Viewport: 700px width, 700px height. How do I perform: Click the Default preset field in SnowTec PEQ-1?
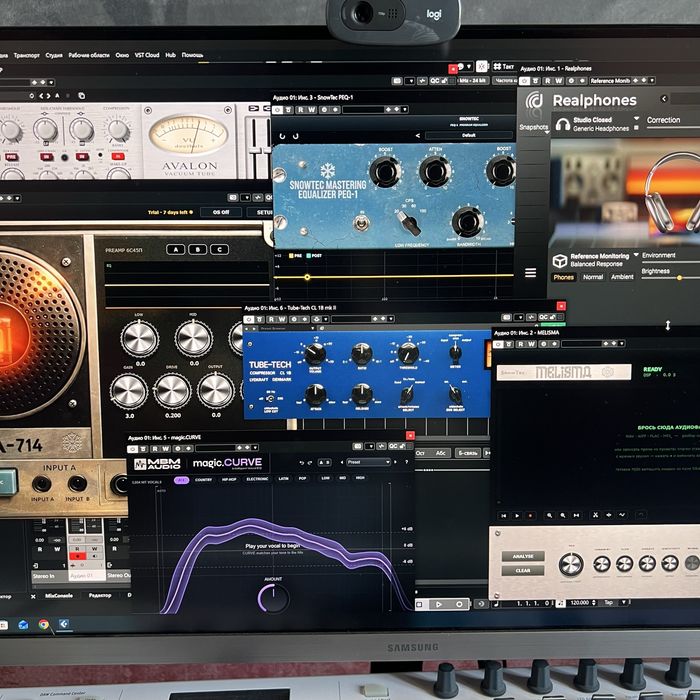click(468, 135)
